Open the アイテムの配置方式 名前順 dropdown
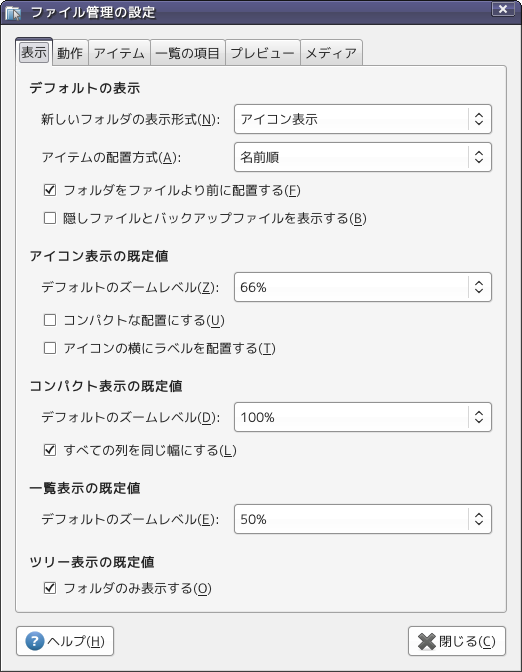This screenshot has width=522, height=672. [363, 157]
